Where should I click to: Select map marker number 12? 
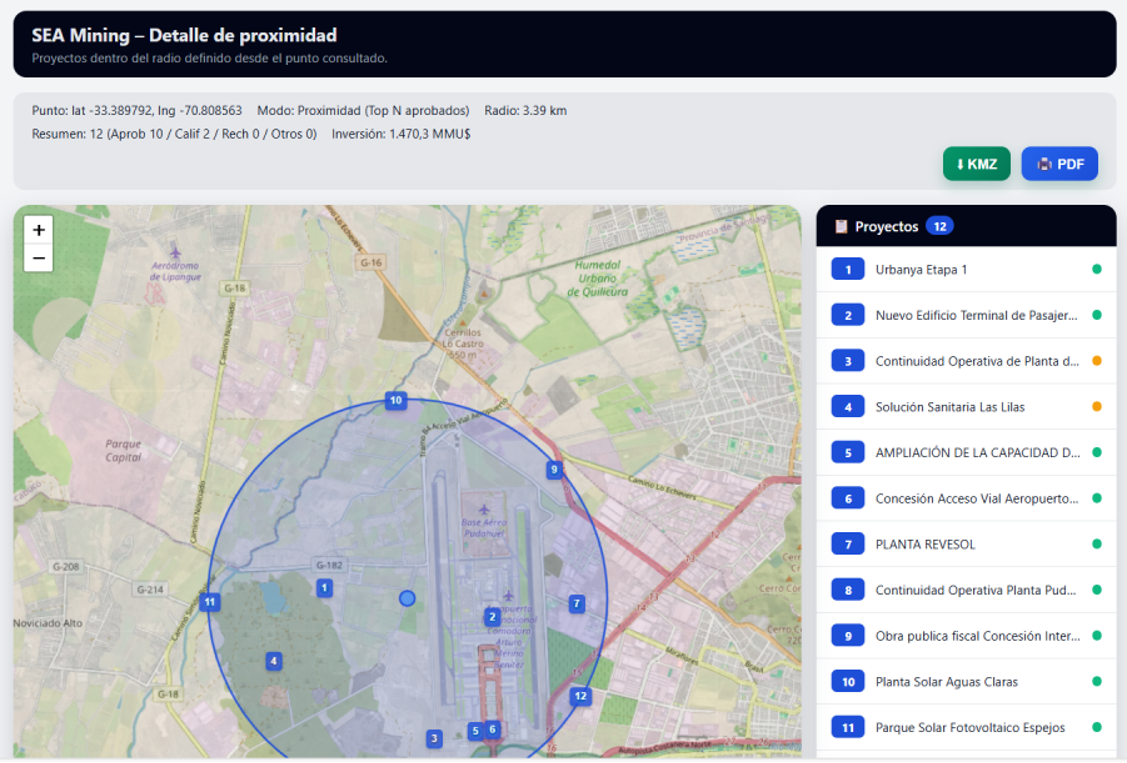click(580, 696)
